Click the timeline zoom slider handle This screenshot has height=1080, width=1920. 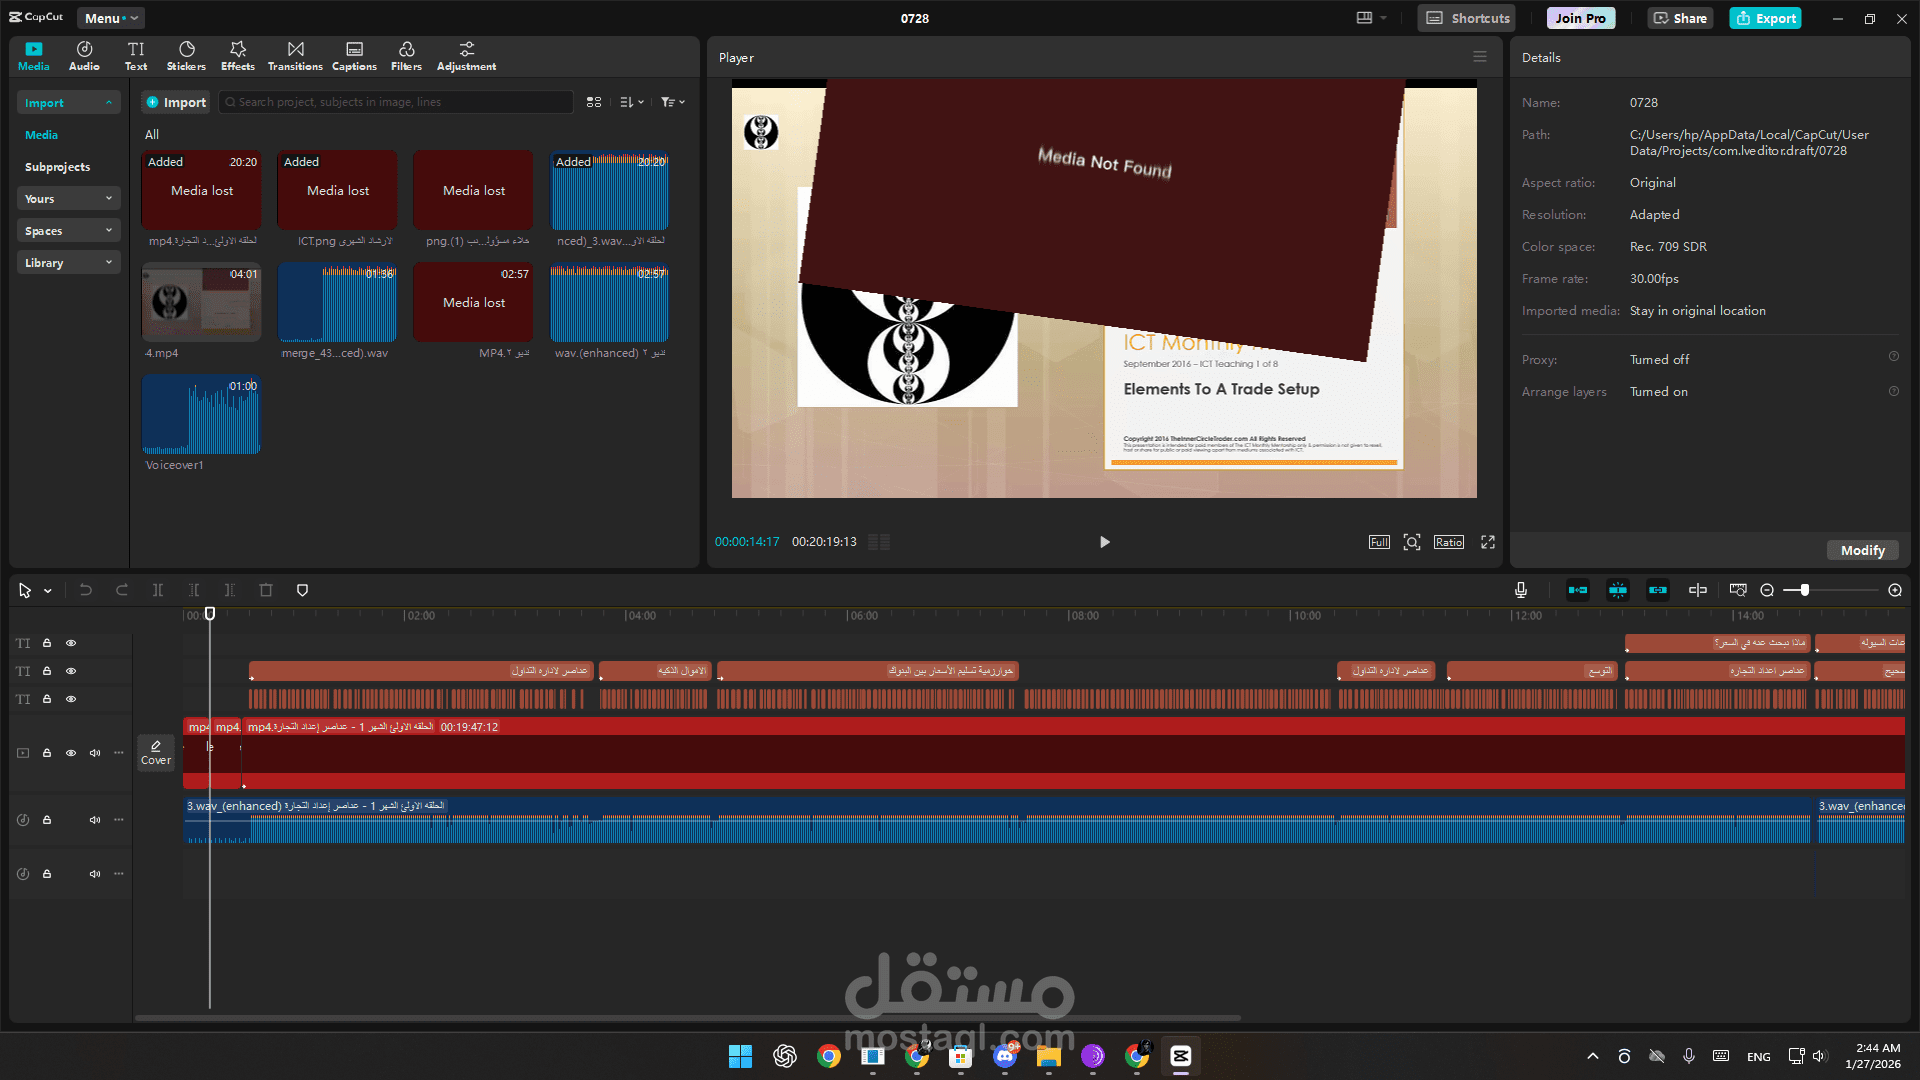1805,590
